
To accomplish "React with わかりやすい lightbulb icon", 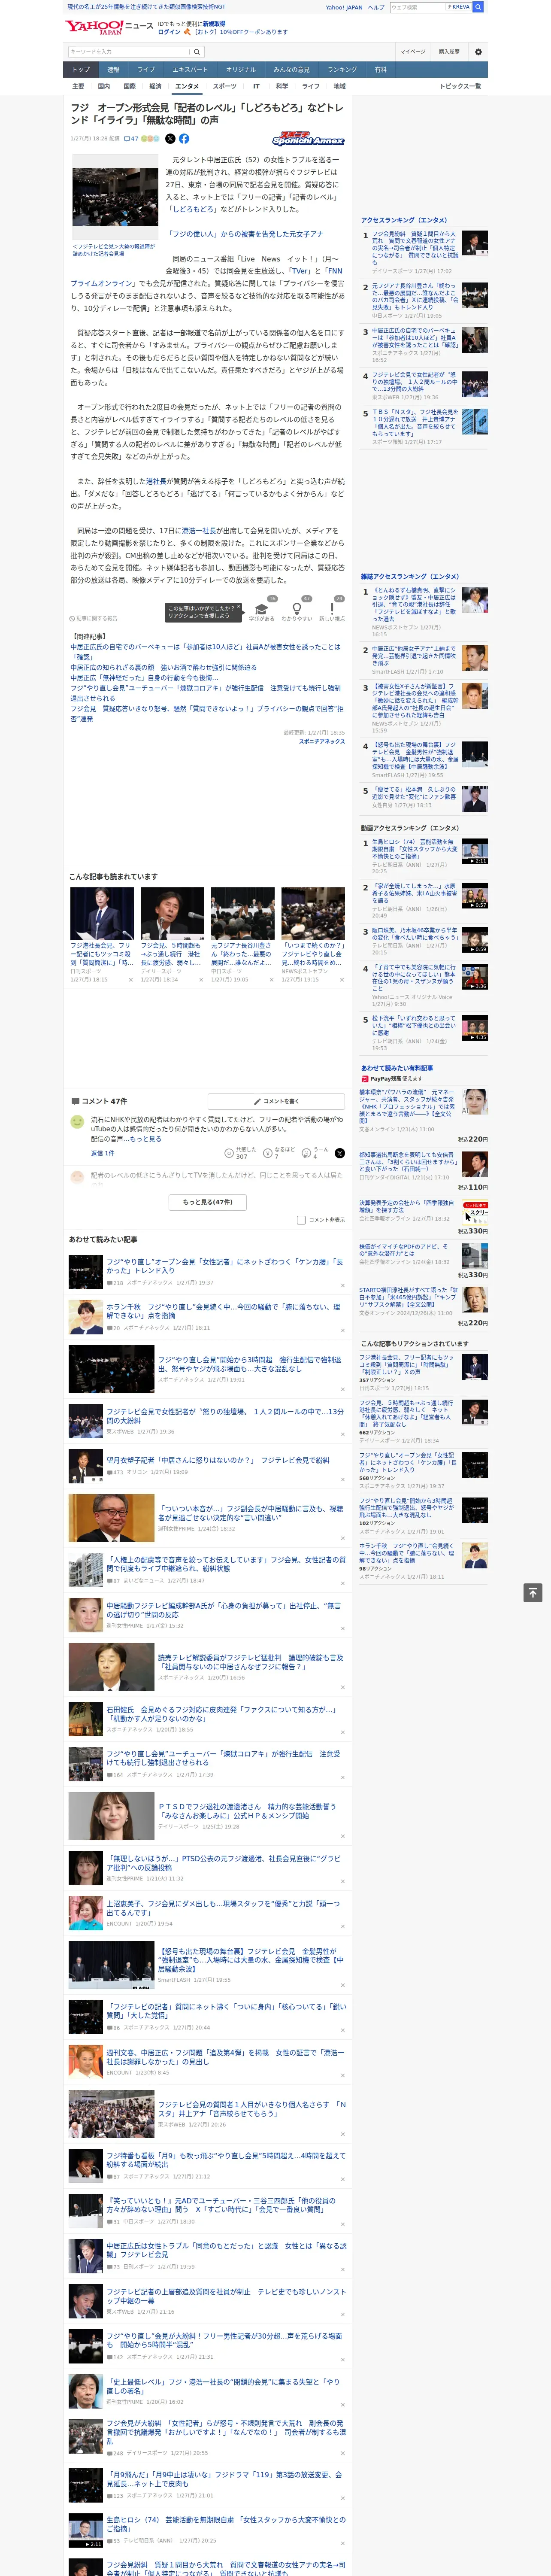I will point(297,609).
